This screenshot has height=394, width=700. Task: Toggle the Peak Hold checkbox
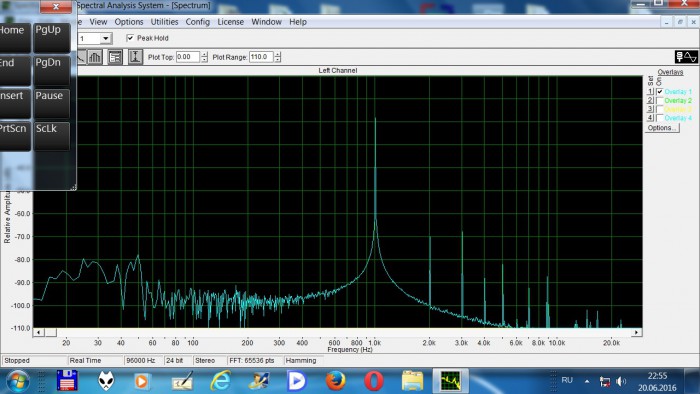[130, 38]
